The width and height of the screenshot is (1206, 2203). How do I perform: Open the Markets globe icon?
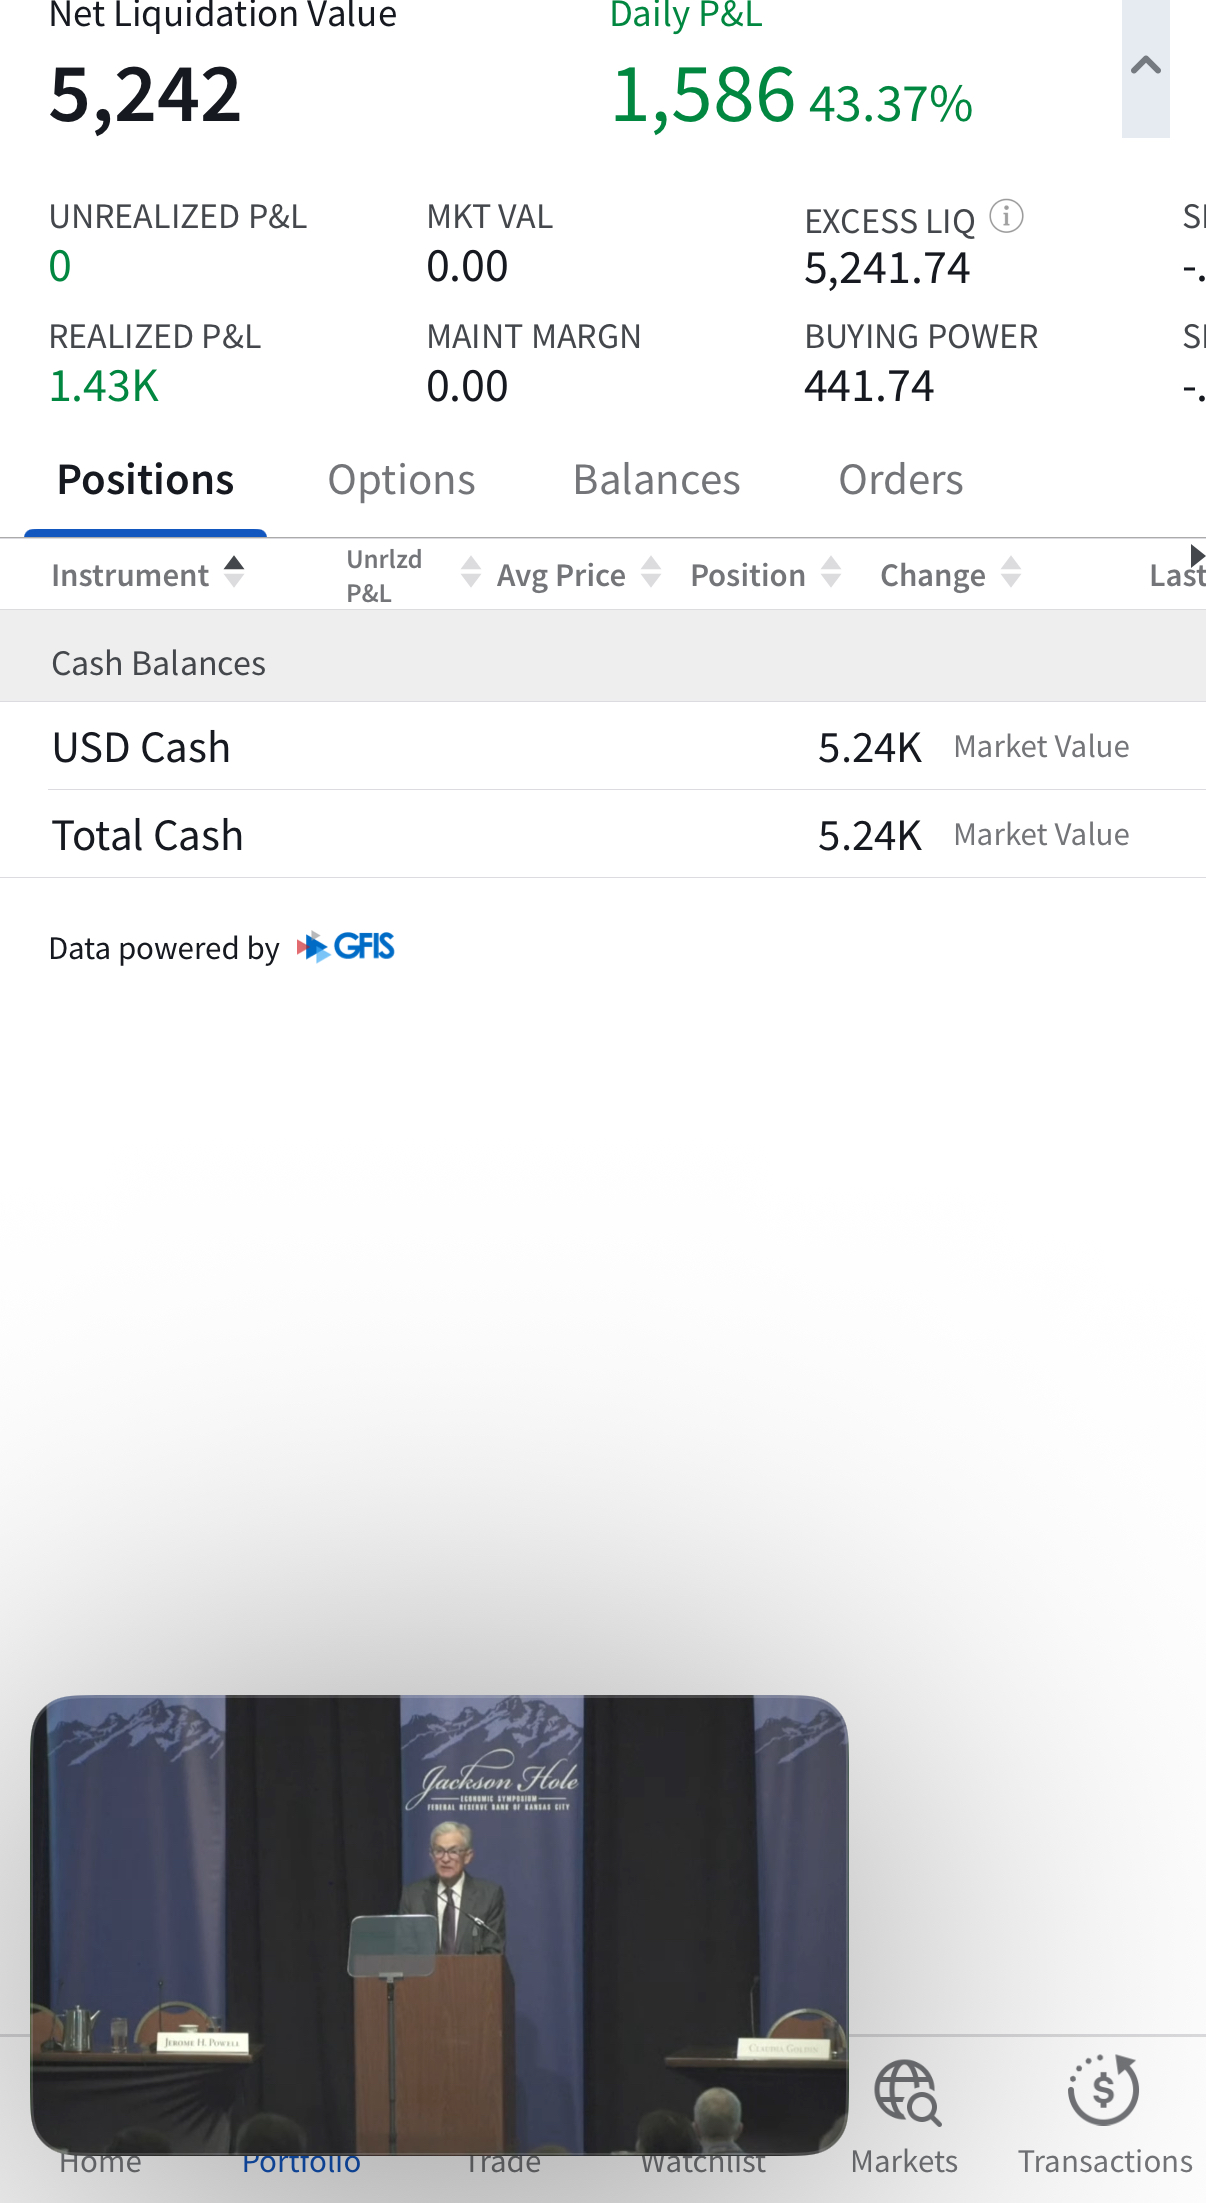[x=906, y=2092]
